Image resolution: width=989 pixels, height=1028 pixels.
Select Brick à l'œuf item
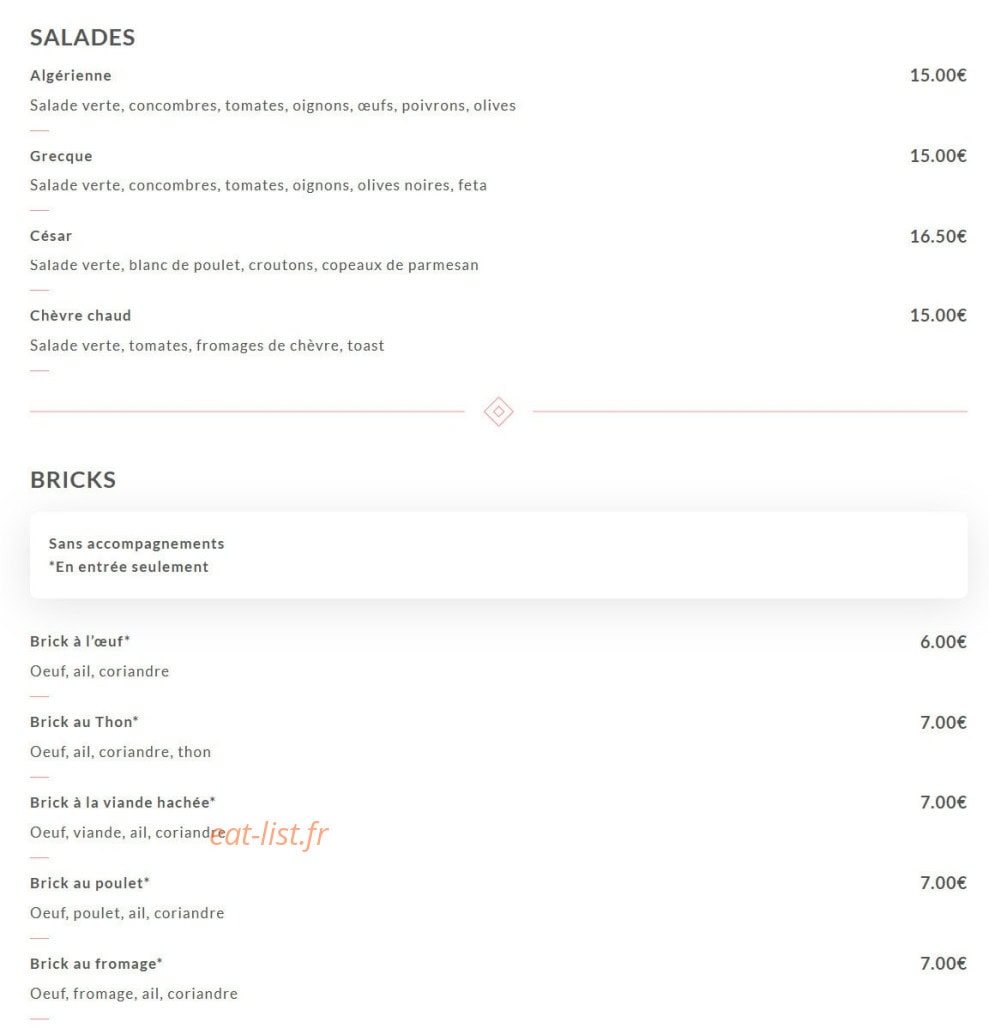(x=80, y=642)
